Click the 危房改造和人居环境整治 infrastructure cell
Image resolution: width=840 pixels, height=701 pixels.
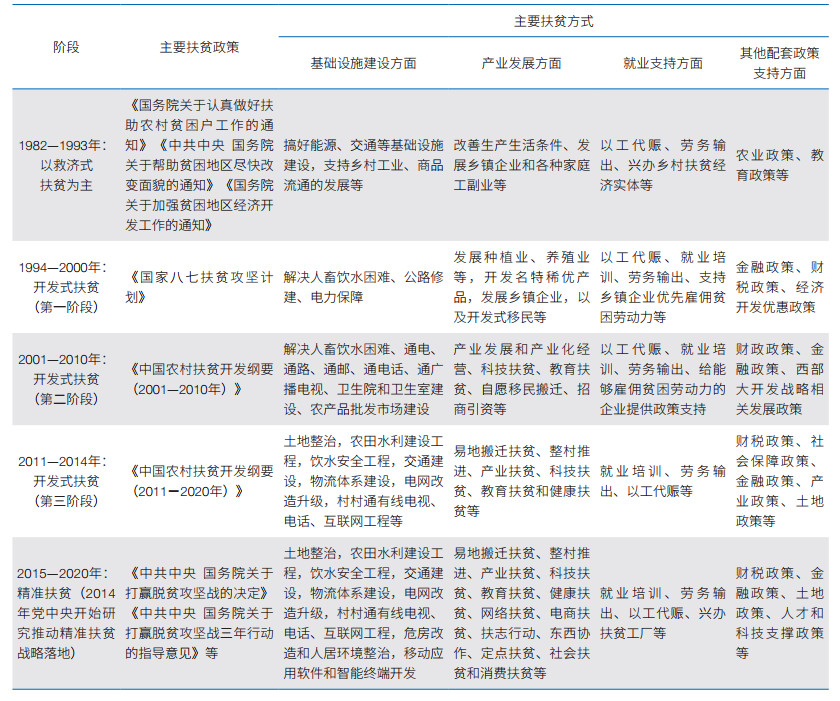click(x=363, y=613)
